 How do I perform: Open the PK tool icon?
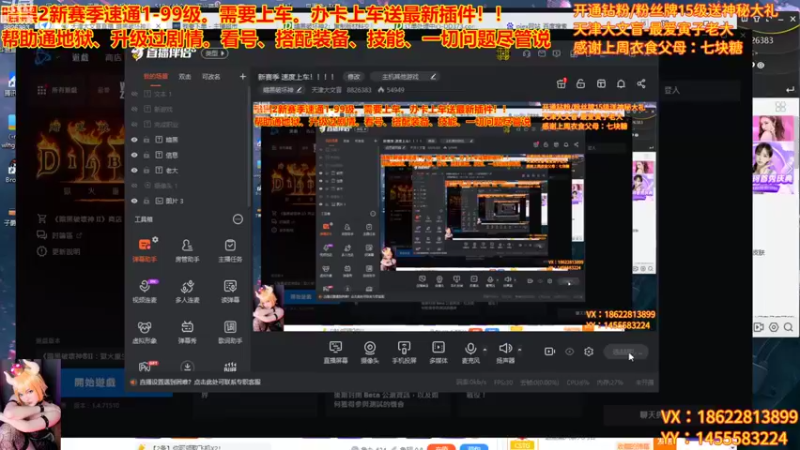pyautogui.click(x=147, y=366)
